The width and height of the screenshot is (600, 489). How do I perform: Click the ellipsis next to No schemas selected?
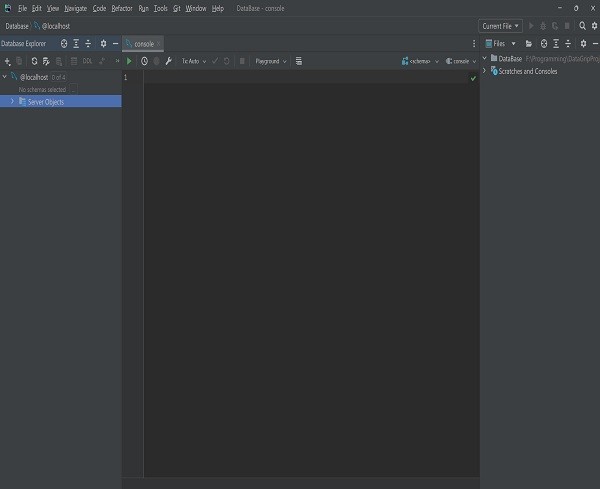(x=73, y=89)
